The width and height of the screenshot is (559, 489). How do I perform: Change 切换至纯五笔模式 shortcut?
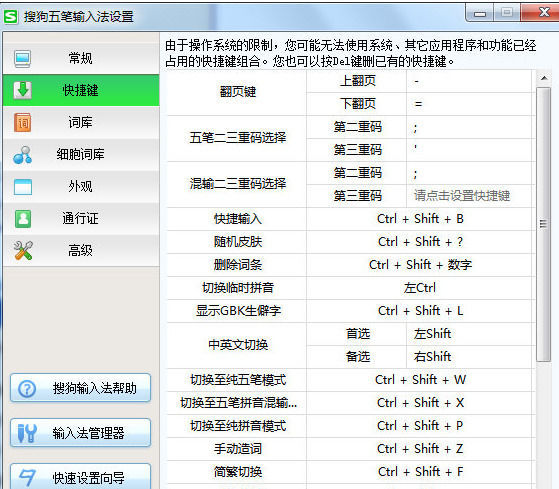(x=419, y=380)
